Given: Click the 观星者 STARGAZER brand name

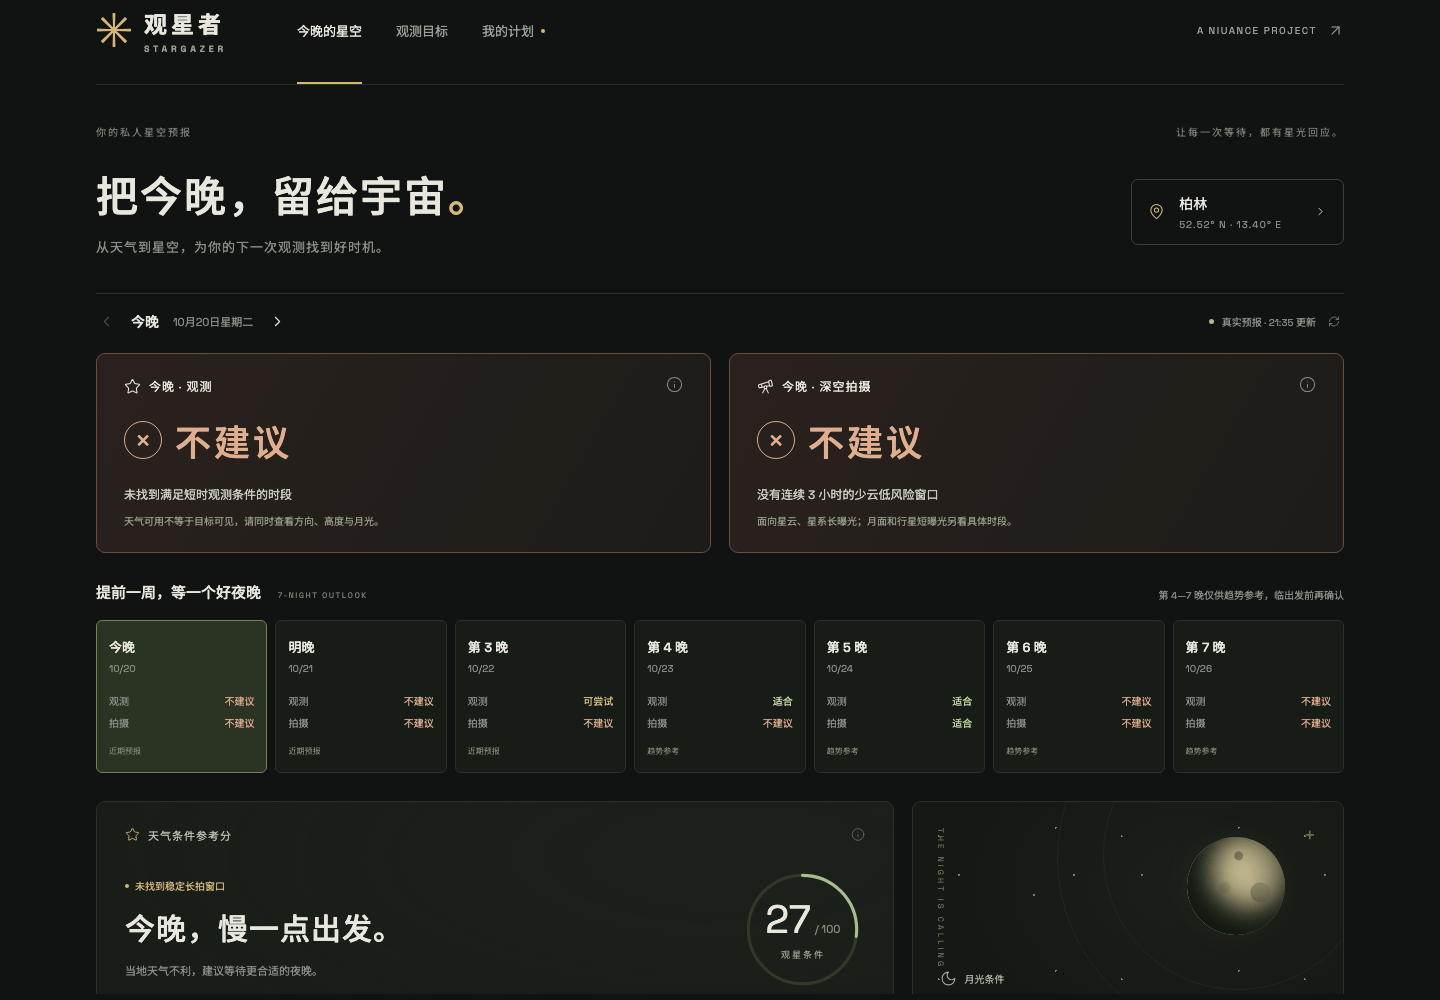Looking at the screenshot, I should point(184,32).
